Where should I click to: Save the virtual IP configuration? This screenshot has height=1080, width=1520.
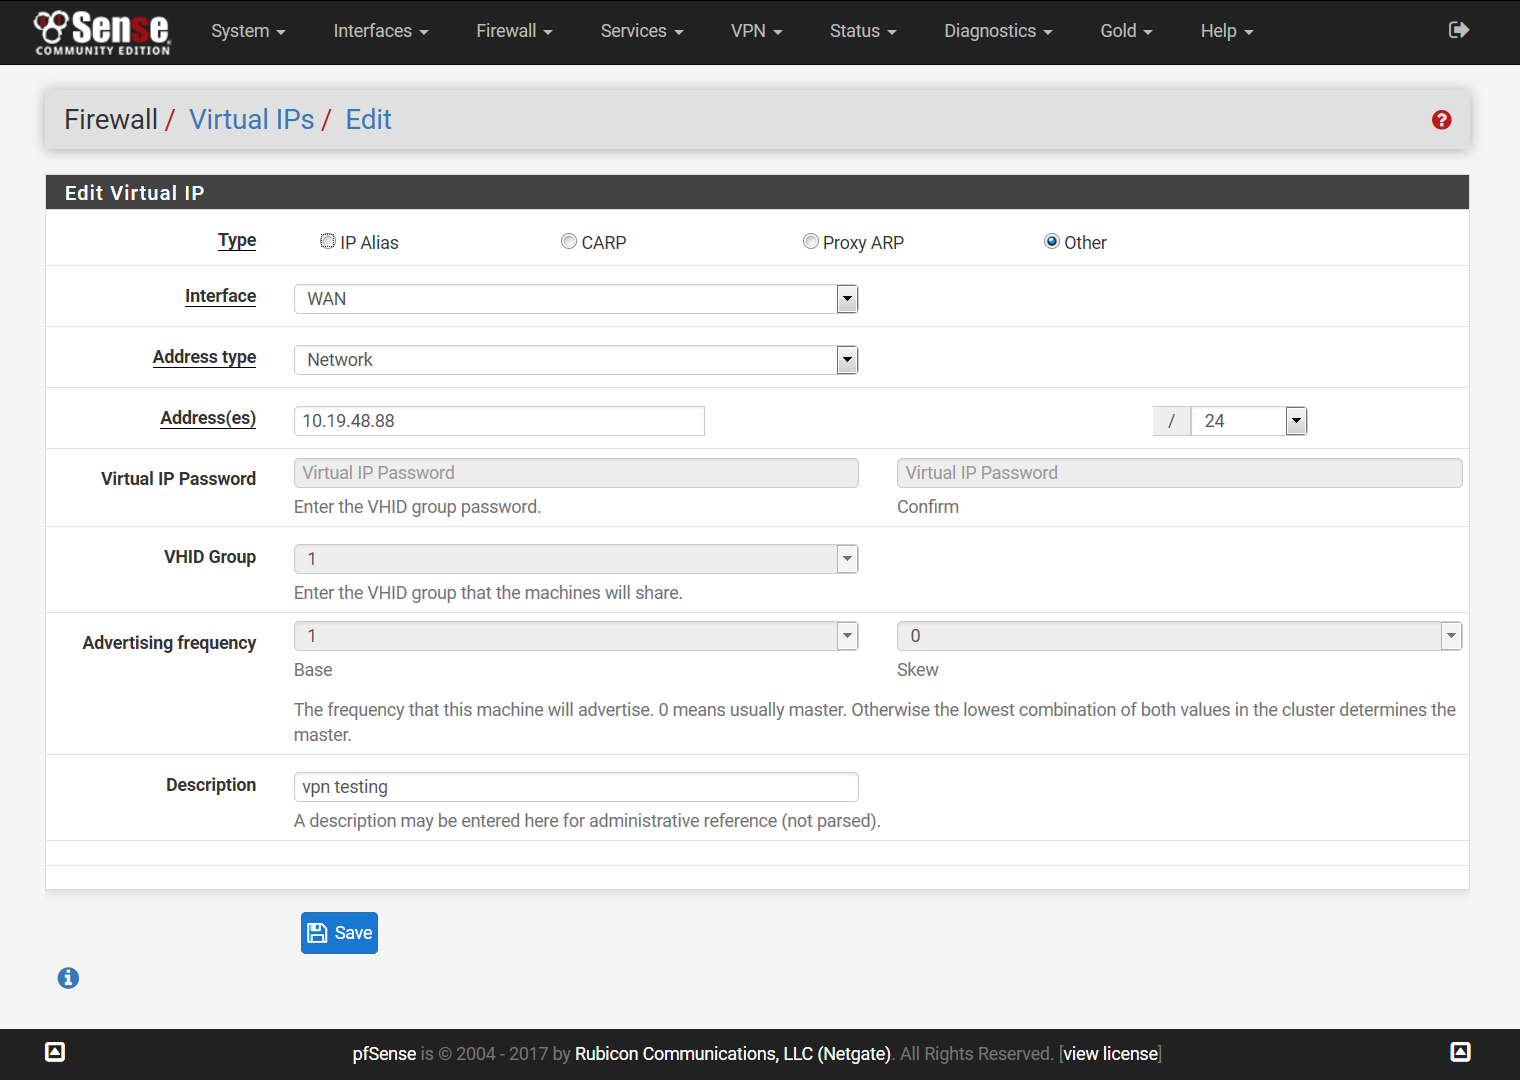pos(339,932)
